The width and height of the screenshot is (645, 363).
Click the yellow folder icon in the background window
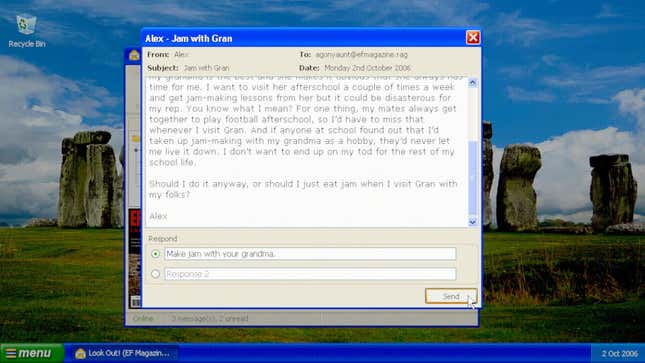[135, 139]
